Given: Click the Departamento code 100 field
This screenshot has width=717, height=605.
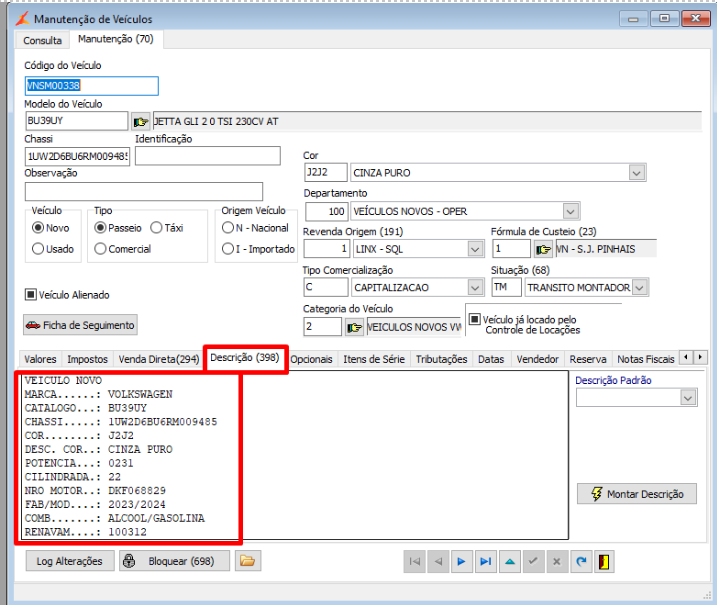Looking at the screenshot, I should (x=326, y=211).
